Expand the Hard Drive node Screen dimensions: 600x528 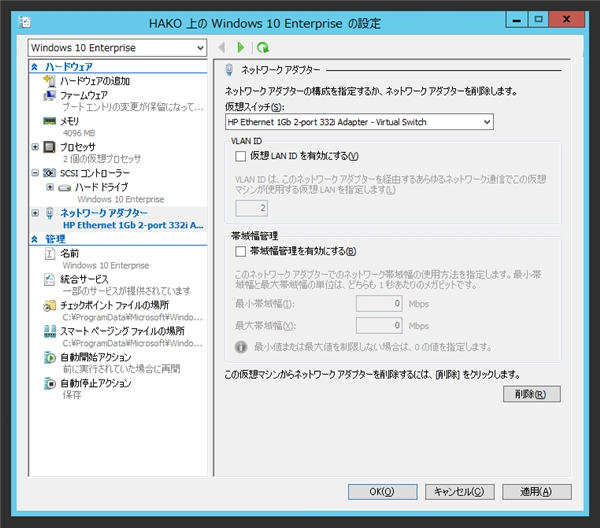50,187
